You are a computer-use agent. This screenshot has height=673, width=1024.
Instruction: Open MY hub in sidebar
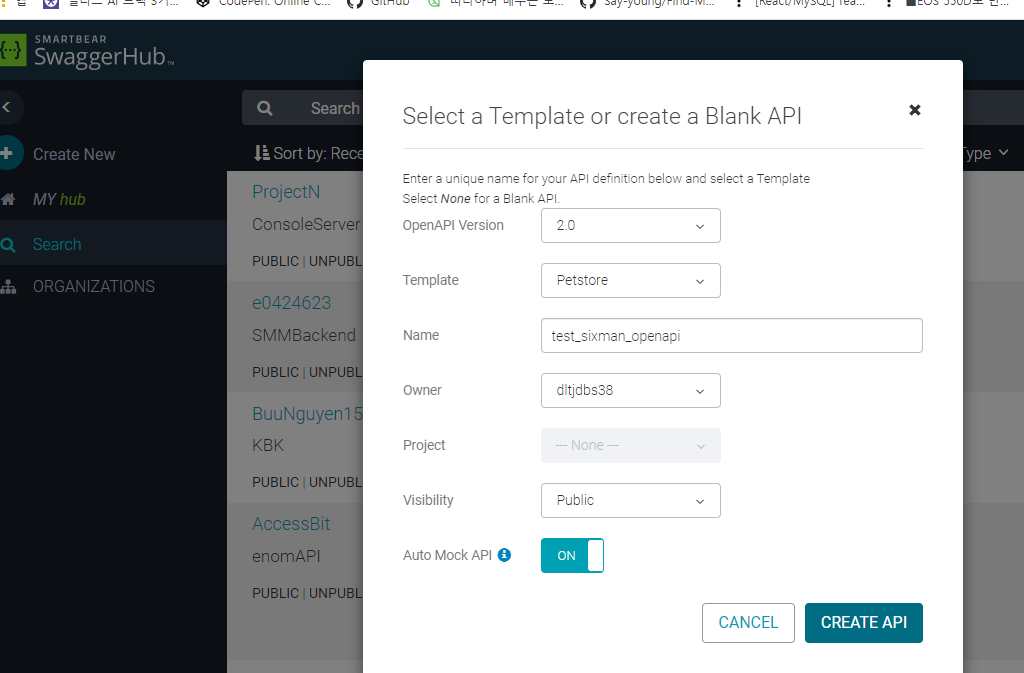(59, 199)
